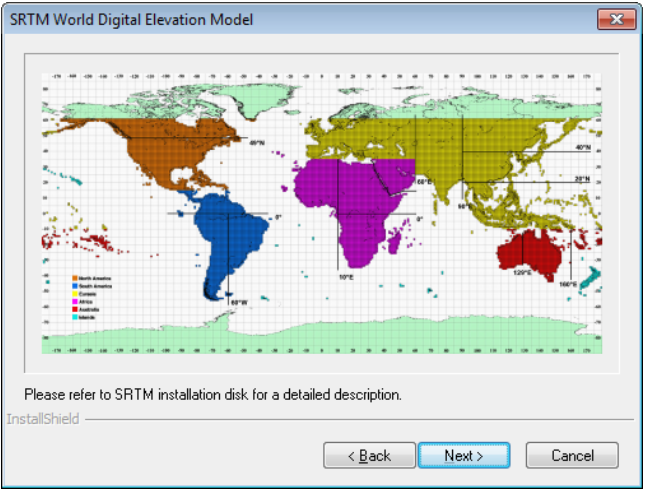Click the InstallShield label
Image resolution: width=646 pixels, height=492 pixels.
click(43, 419)
